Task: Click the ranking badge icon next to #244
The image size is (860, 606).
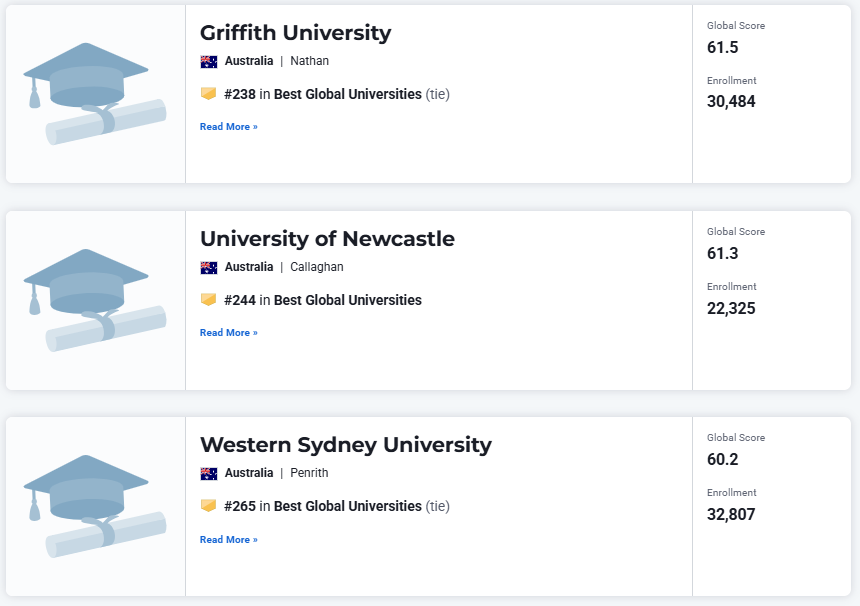Action: [x=208, y=300]
